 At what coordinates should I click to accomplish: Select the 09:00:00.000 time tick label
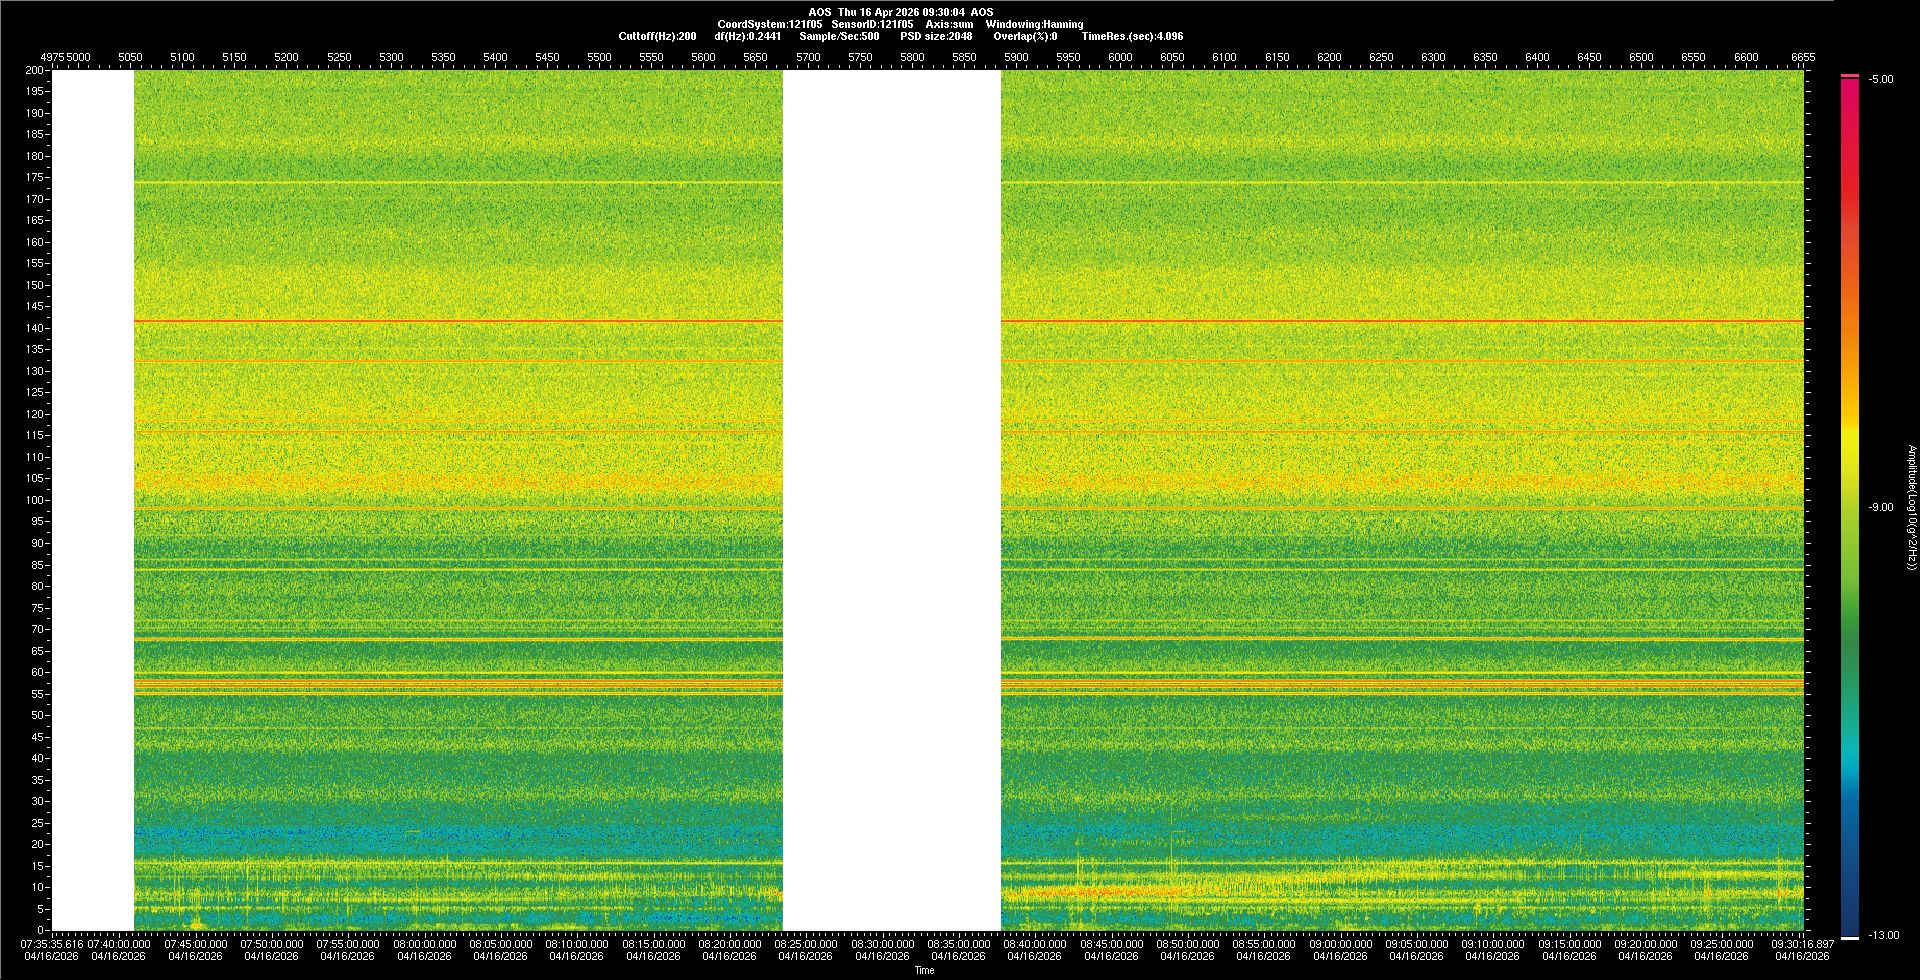pos(1340,944)
